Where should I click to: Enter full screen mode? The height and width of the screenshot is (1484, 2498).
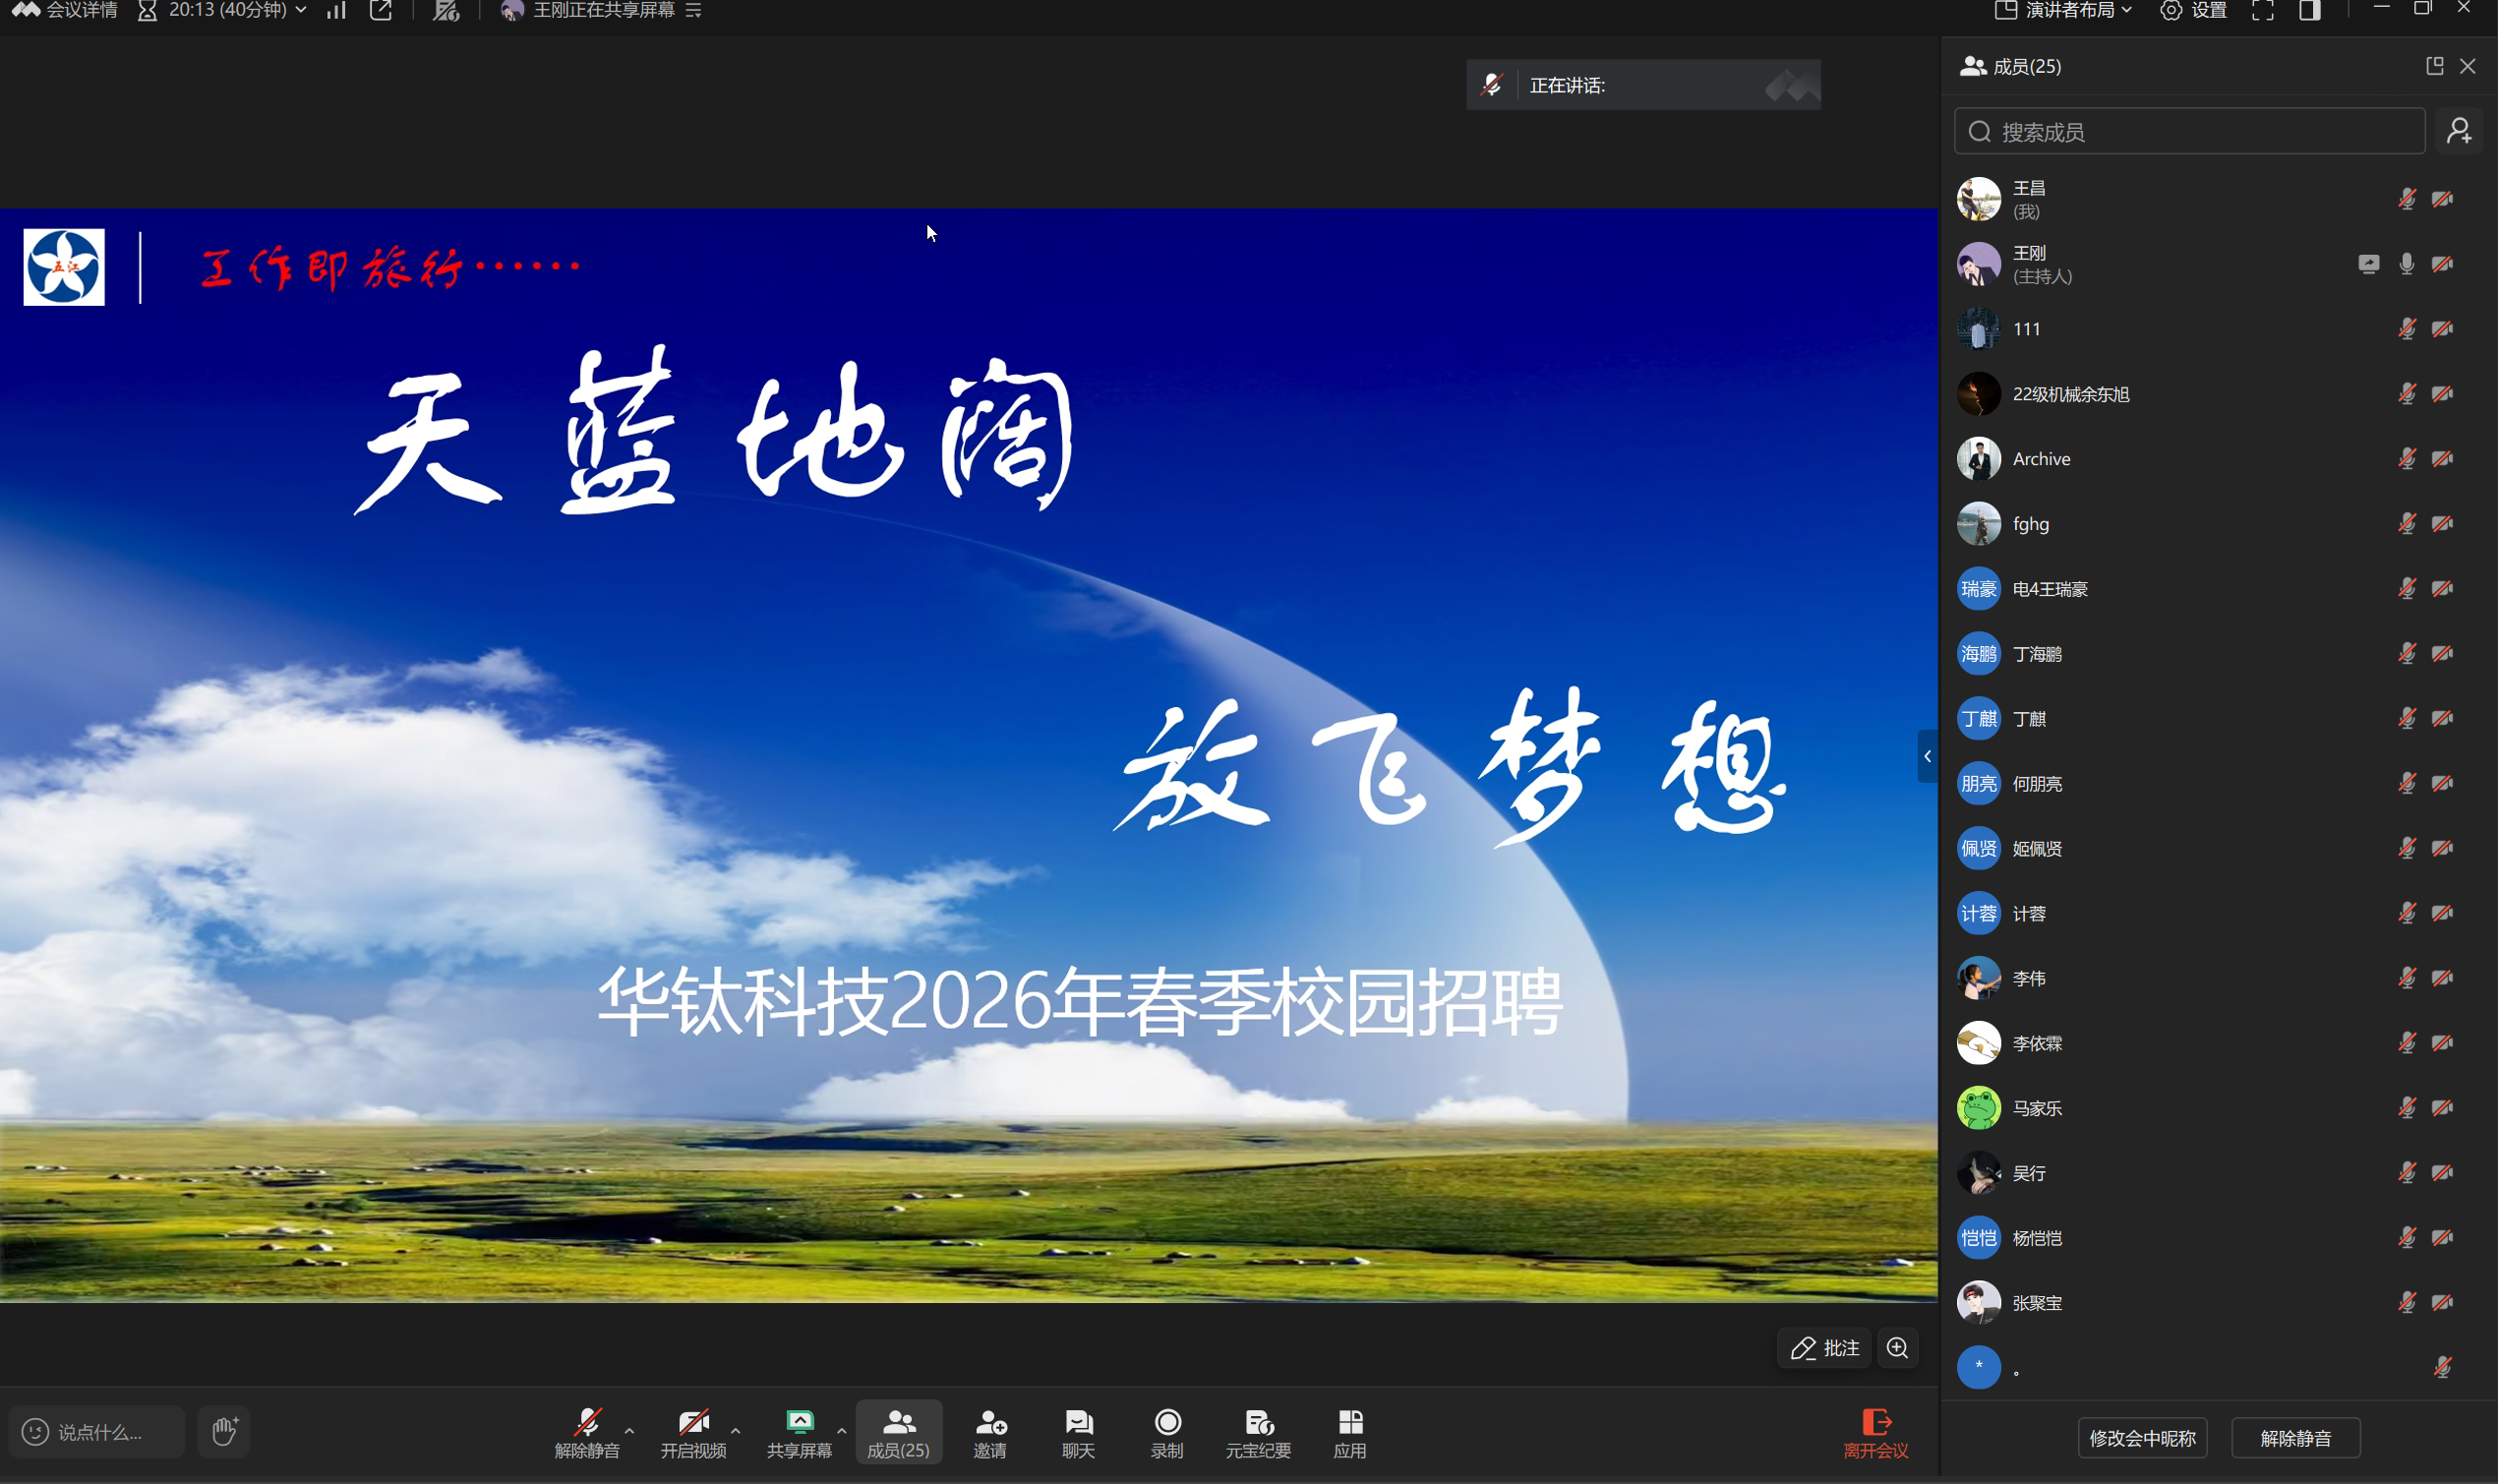click(2263, 10)
